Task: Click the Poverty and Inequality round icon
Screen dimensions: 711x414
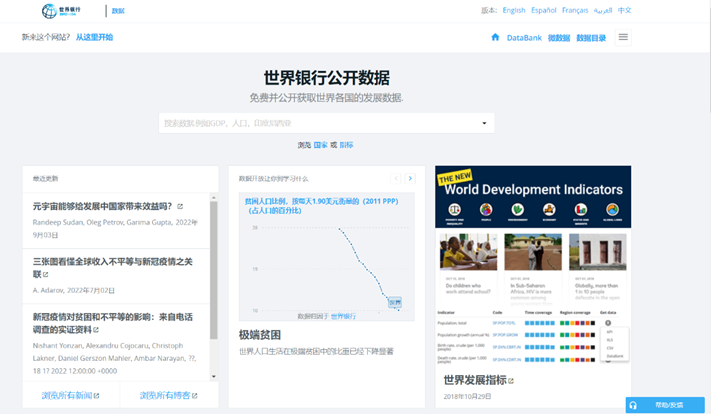Action: pos(454,209)
